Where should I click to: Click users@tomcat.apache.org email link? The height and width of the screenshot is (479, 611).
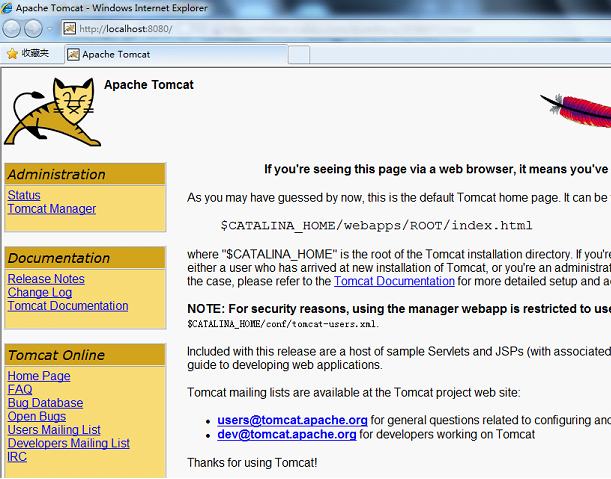pyautogui.click(x=292, y=420)
